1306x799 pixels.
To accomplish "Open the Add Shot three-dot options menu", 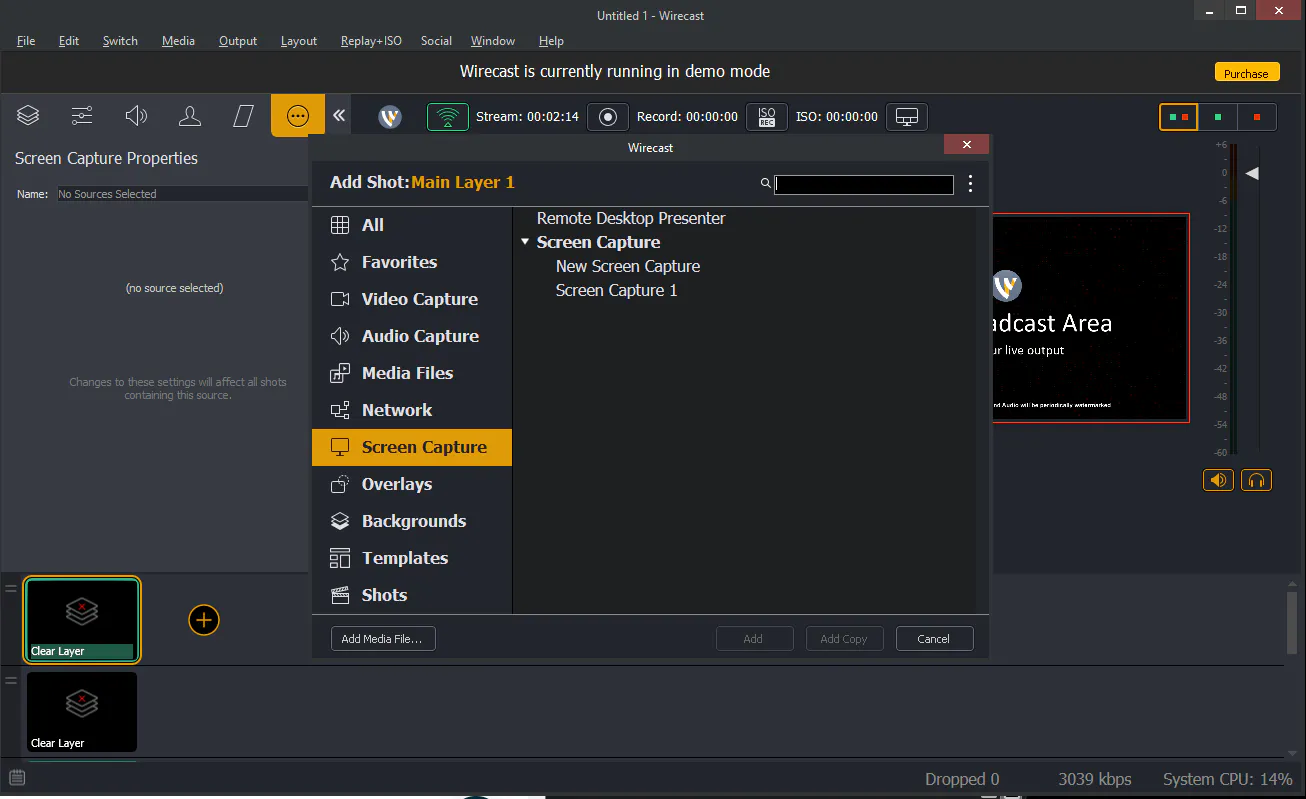I will [970, 184].
